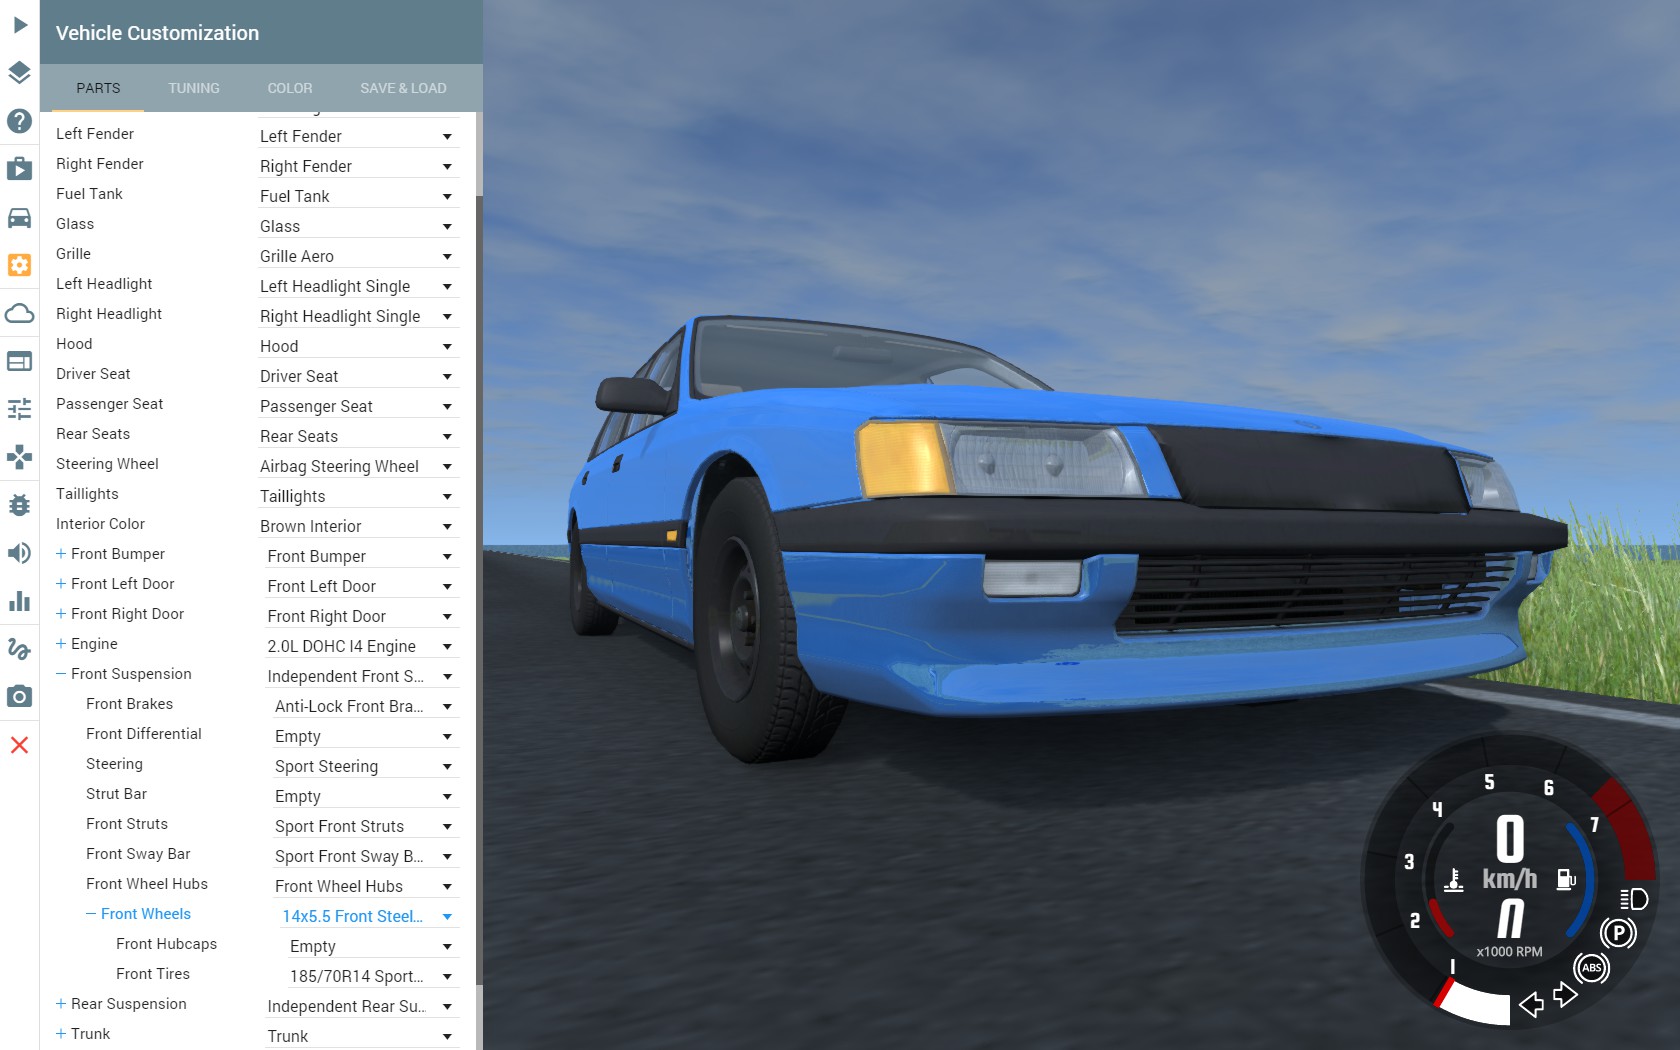Open the options tuning sliders icon
This screenshot has width=1680, height=1050.
click(x=19, y=409)
